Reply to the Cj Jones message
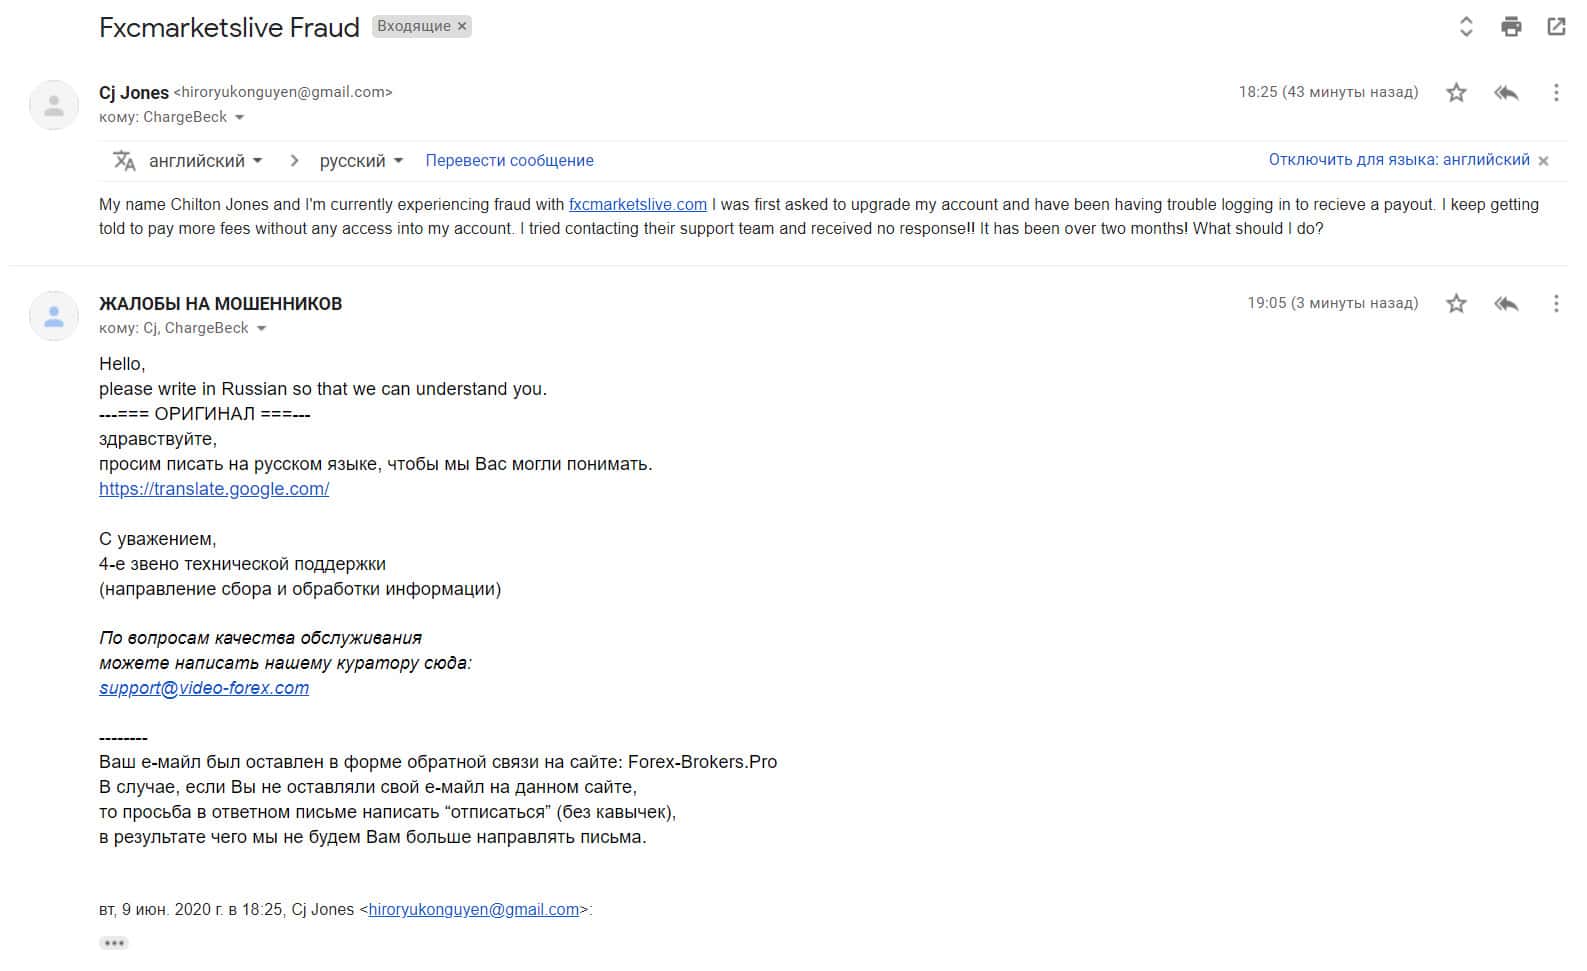 tap(1506, 93)
